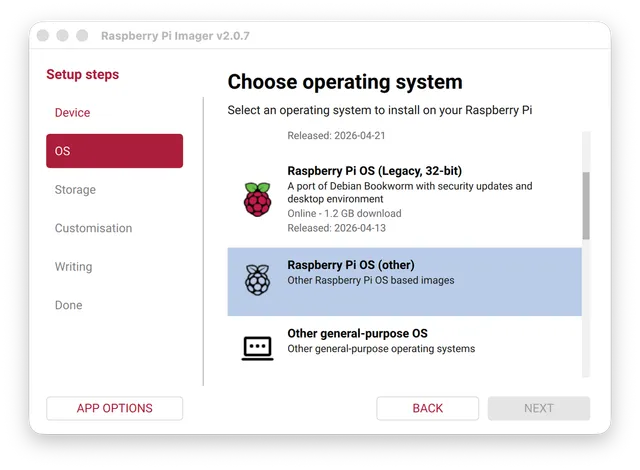Open Raspberry Pi OS (other) category
This screenshot has width=640, height=470.
(404, 282)
